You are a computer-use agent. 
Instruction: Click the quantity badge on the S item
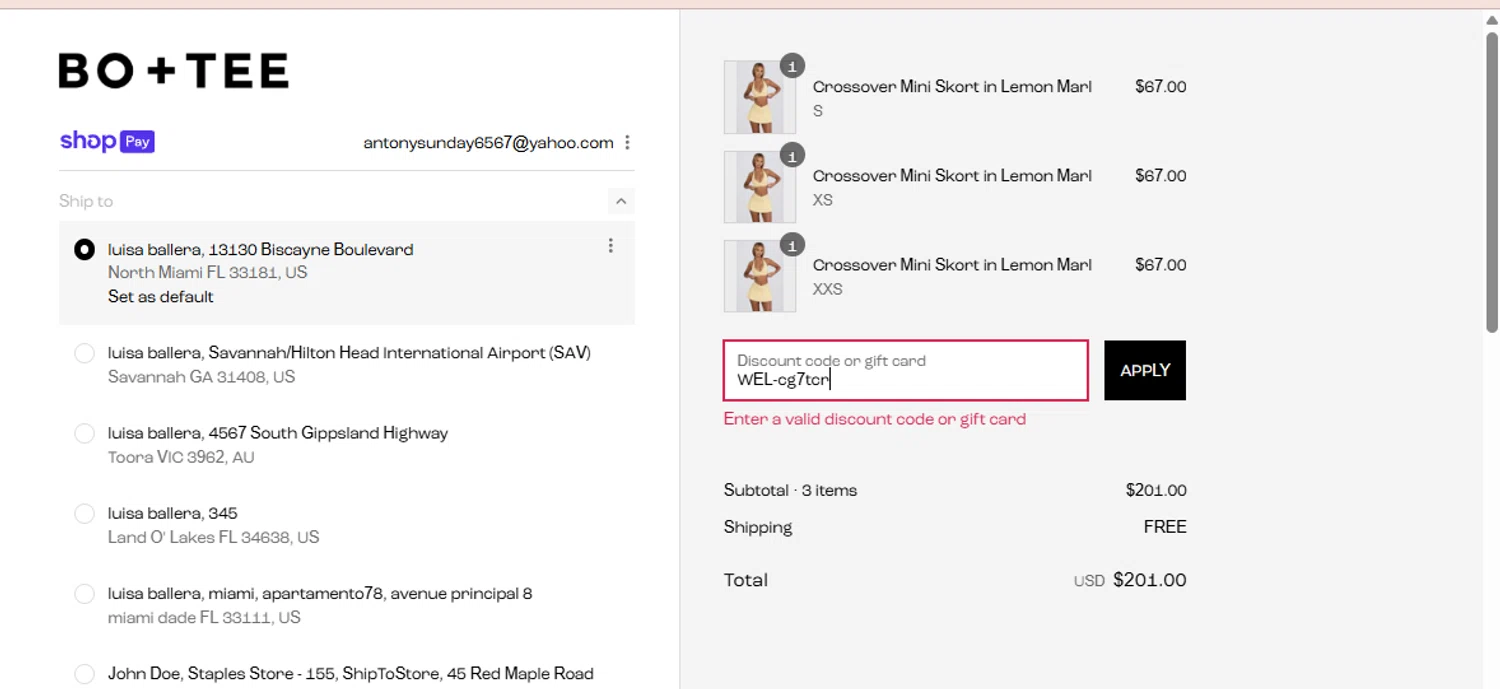(x=792, y=66)
